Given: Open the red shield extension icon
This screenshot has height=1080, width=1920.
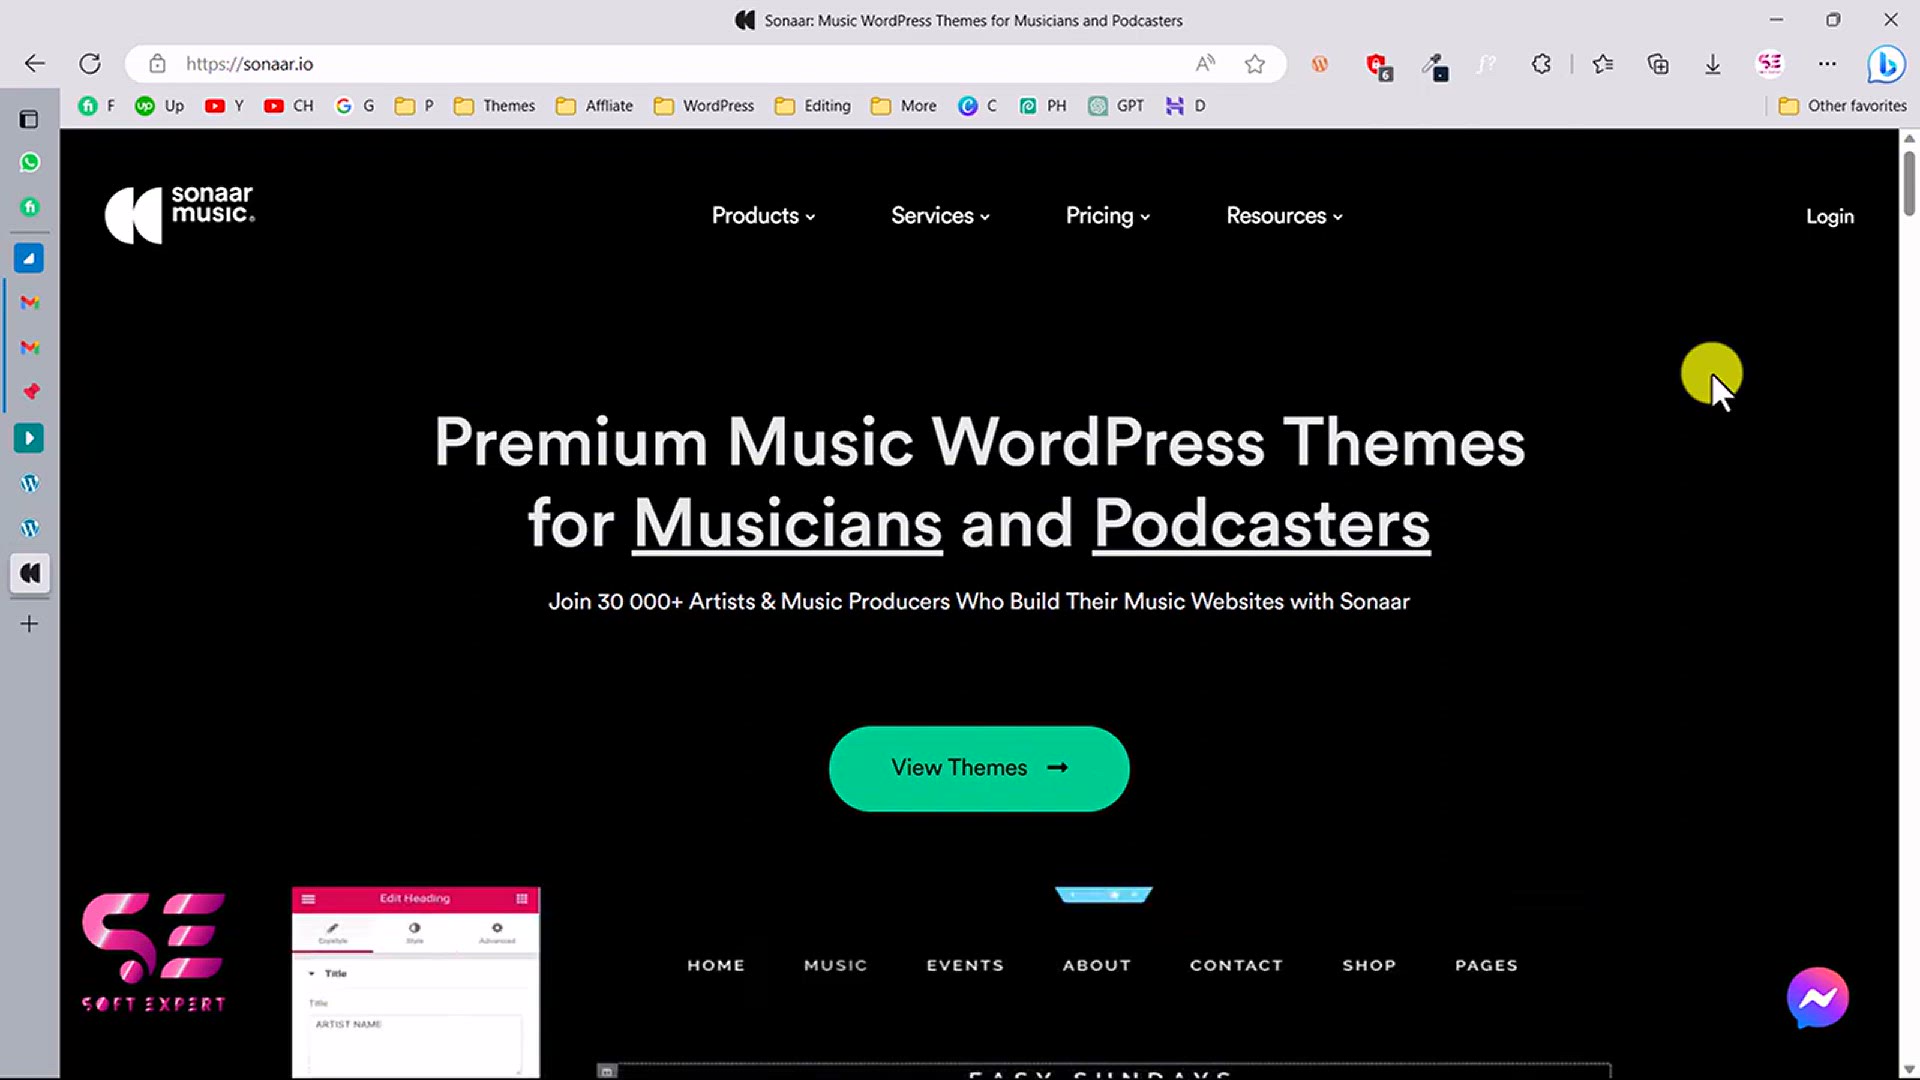Looking at the screenshot, I should coord(1378,66).
